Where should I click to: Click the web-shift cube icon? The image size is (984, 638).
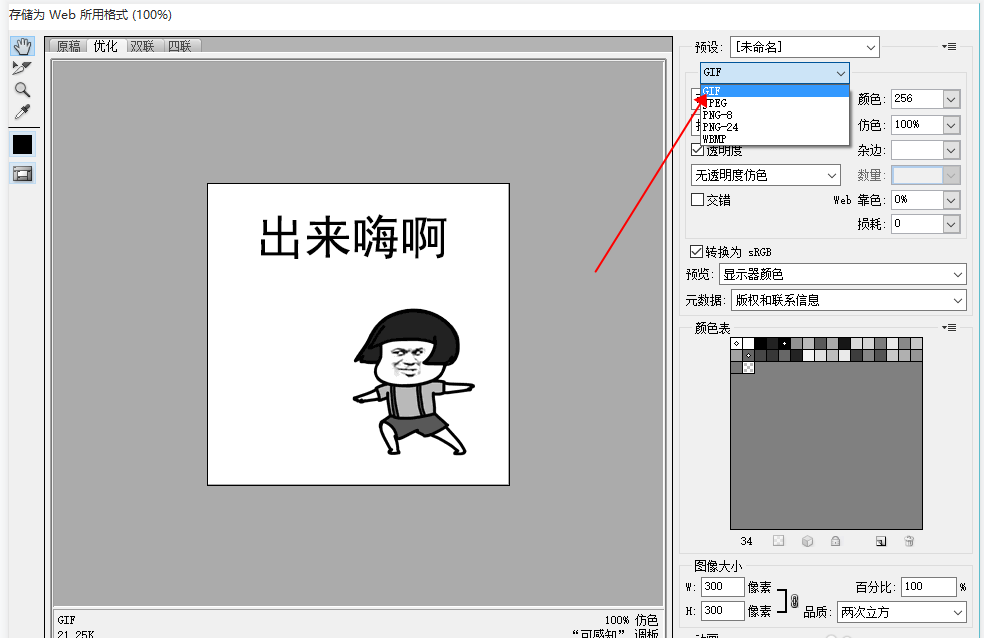pos(808,541)
